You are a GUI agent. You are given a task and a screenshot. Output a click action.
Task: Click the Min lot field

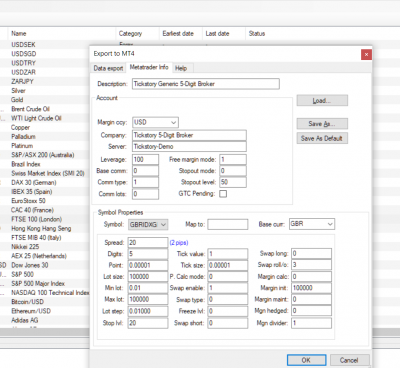pyautogui.click(x=148, y=288)
